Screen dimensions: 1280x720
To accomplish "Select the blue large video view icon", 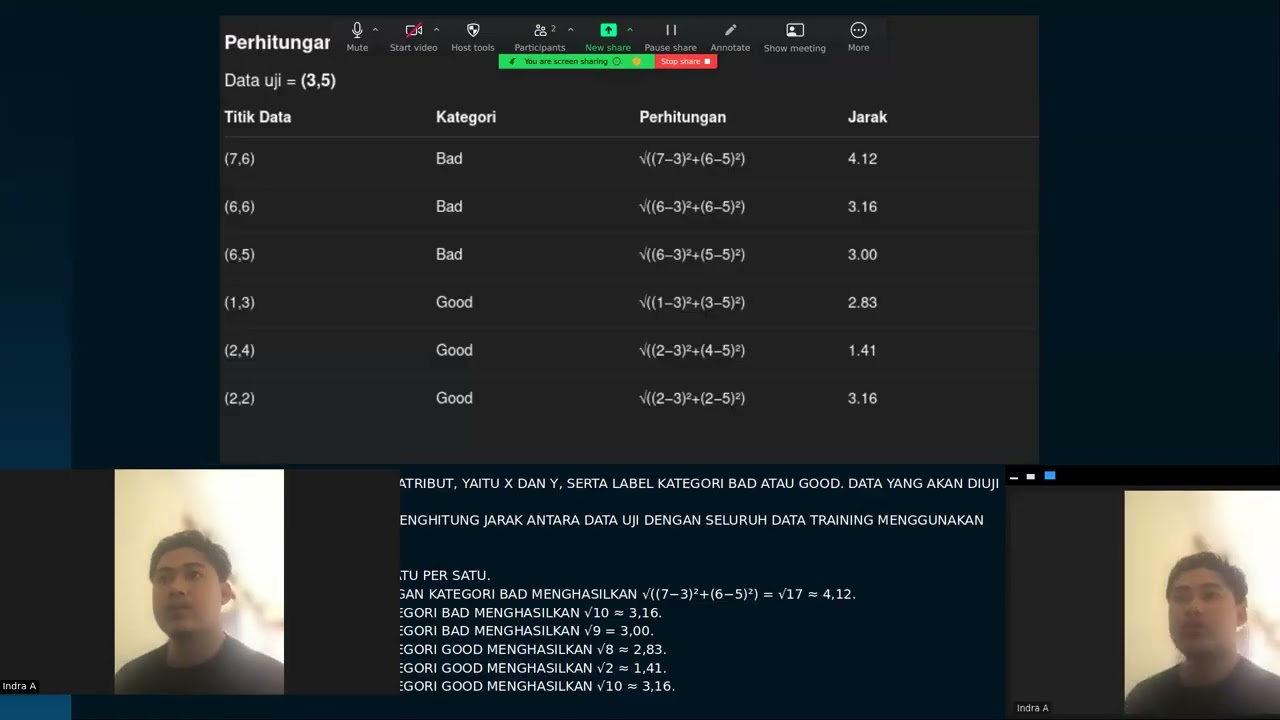I will pyautogui.click(x=1050, y=476).
